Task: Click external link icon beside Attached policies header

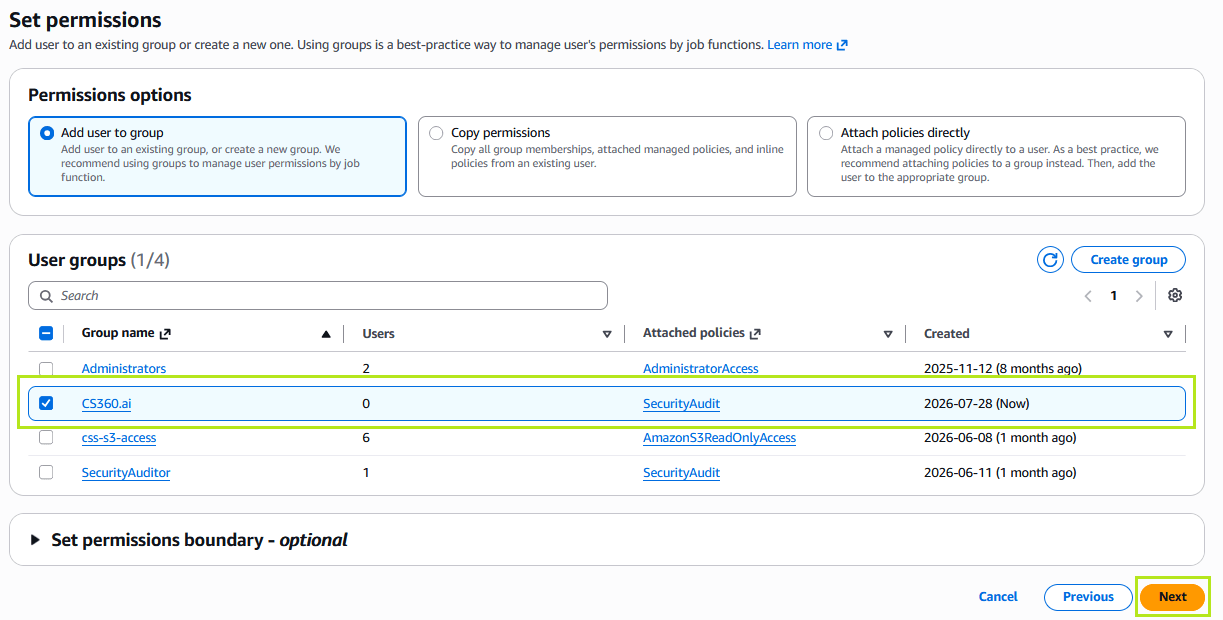Action: click(x=755, y=334)
